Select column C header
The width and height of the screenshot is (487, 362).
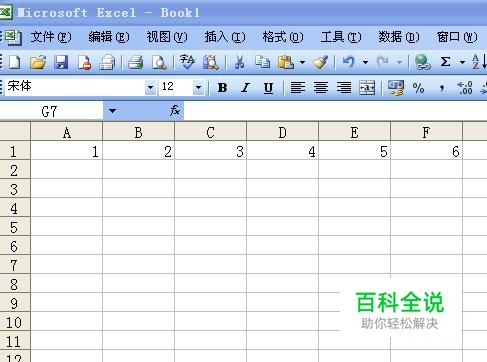pos(210,132)
